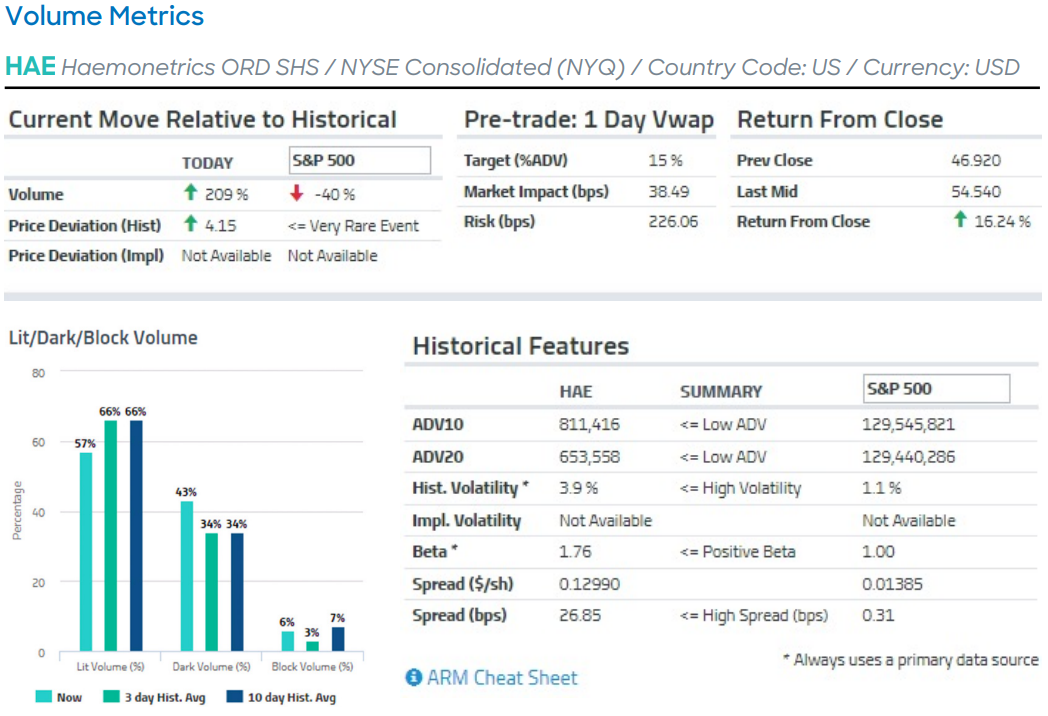Screen dimensions: 1048x716
Task: Click the S&P 500 ADV20 value 129,440,286
Action: coord(908,457)
